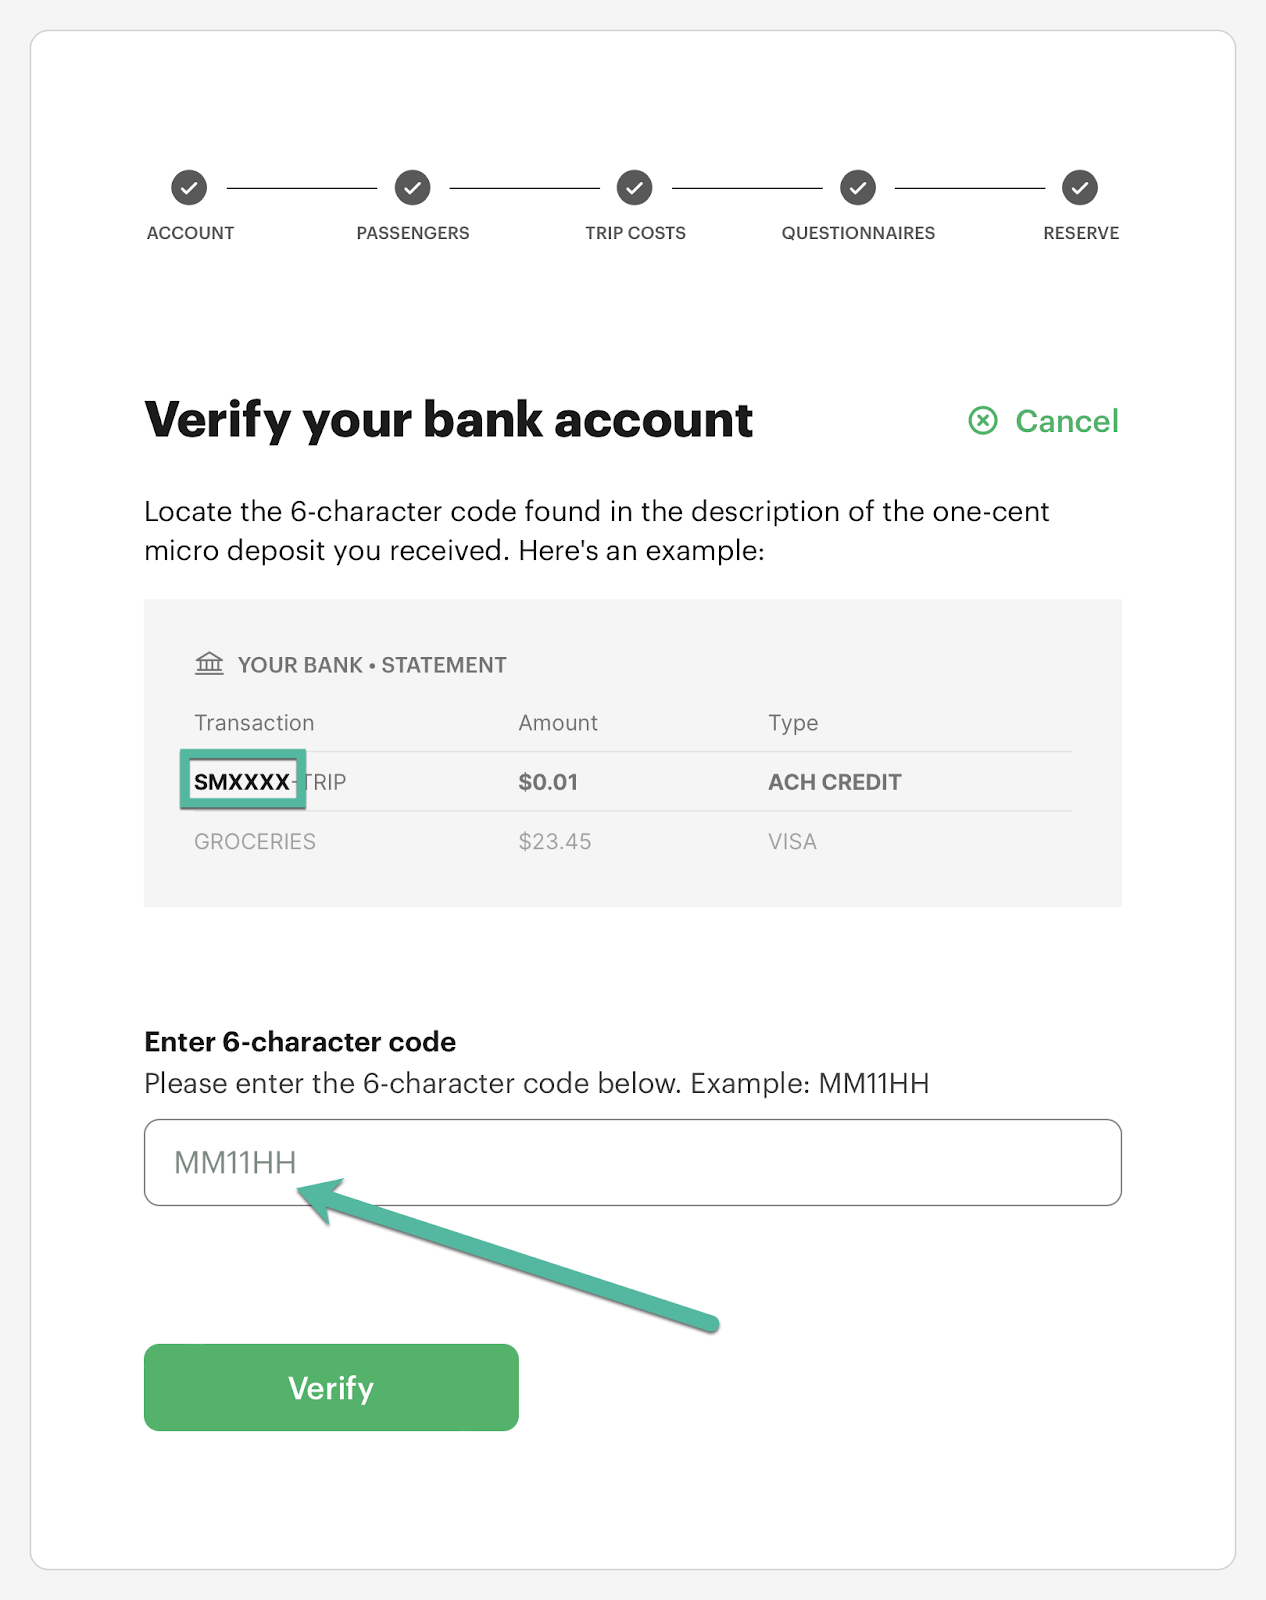
Task: Select the TRIP COSTS step label
Action: pyautogui.click(x=636, y=233)
